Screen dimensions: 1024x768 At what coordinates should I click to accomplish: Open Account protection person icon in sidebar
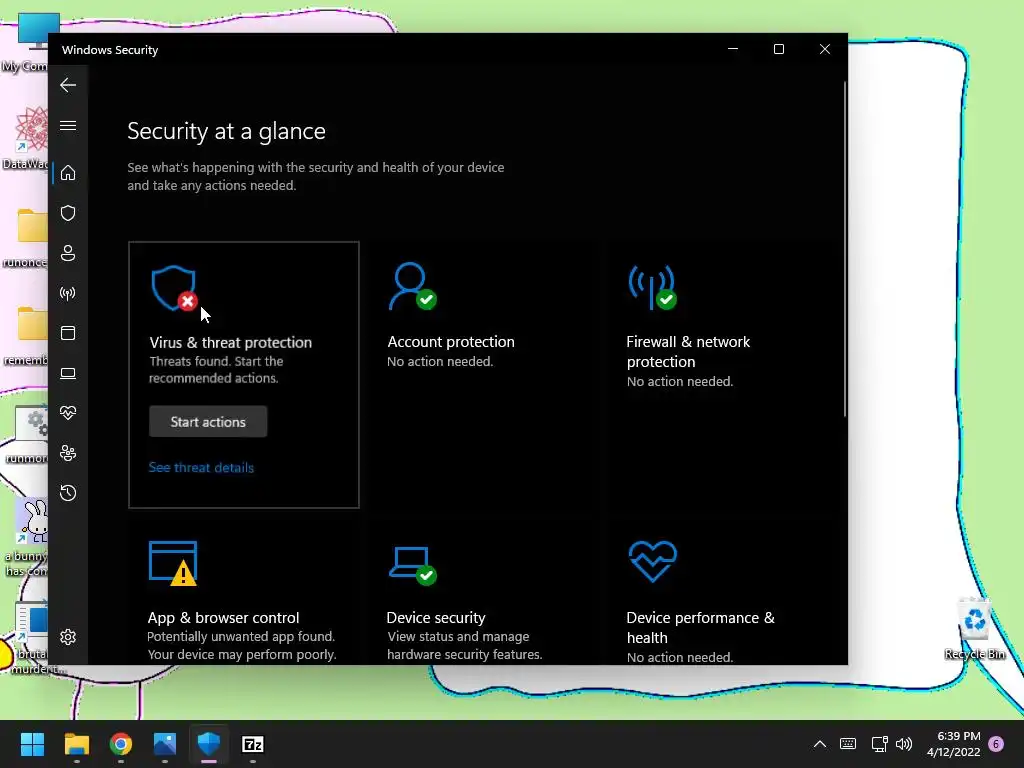click(x=68, y=253)
